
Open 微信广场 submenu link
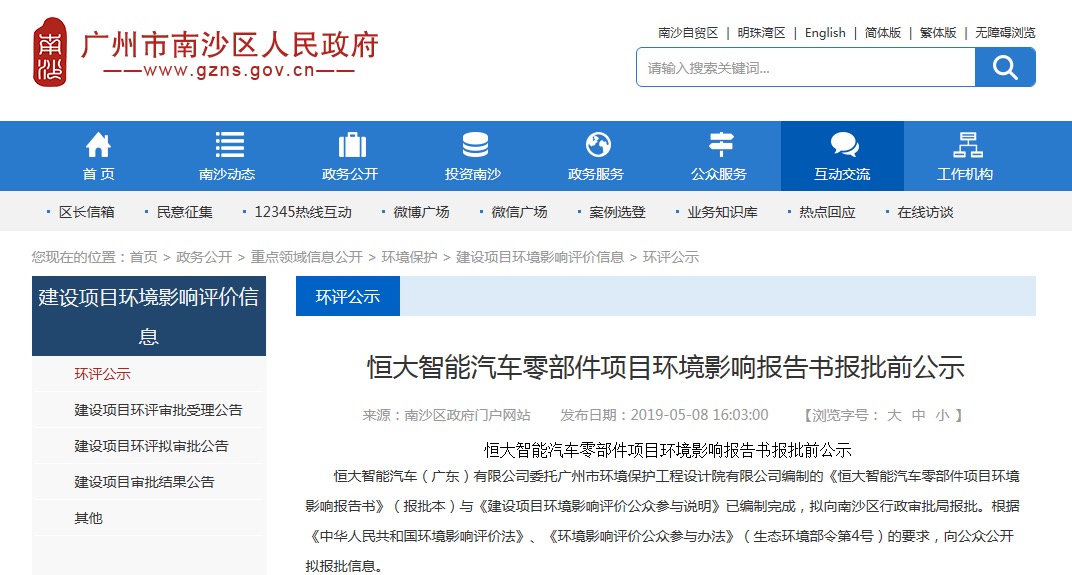pyautogui.click(x=519, y=212)
